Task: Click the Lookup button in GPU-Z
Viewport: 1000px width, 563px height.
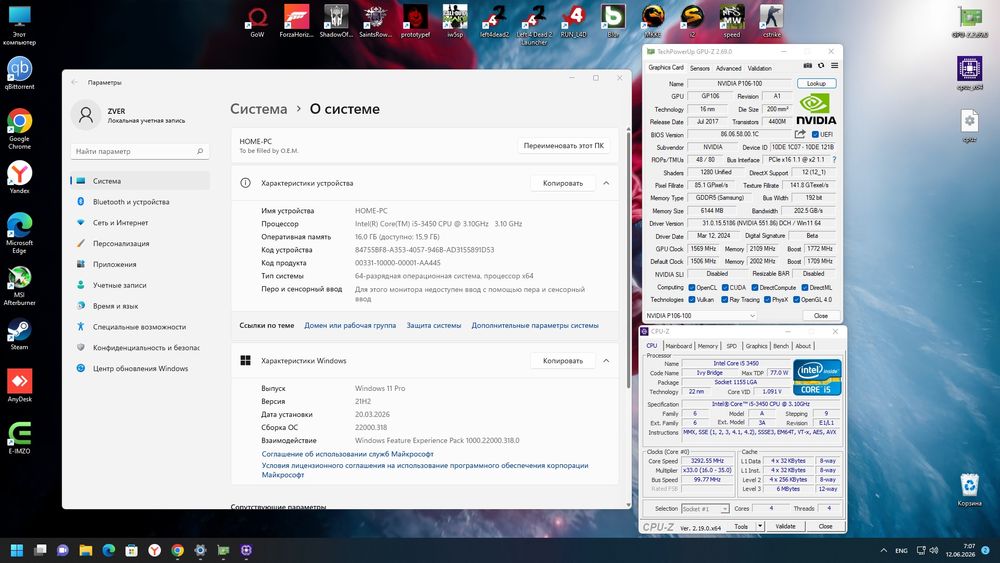Action: tap(816, 84)
